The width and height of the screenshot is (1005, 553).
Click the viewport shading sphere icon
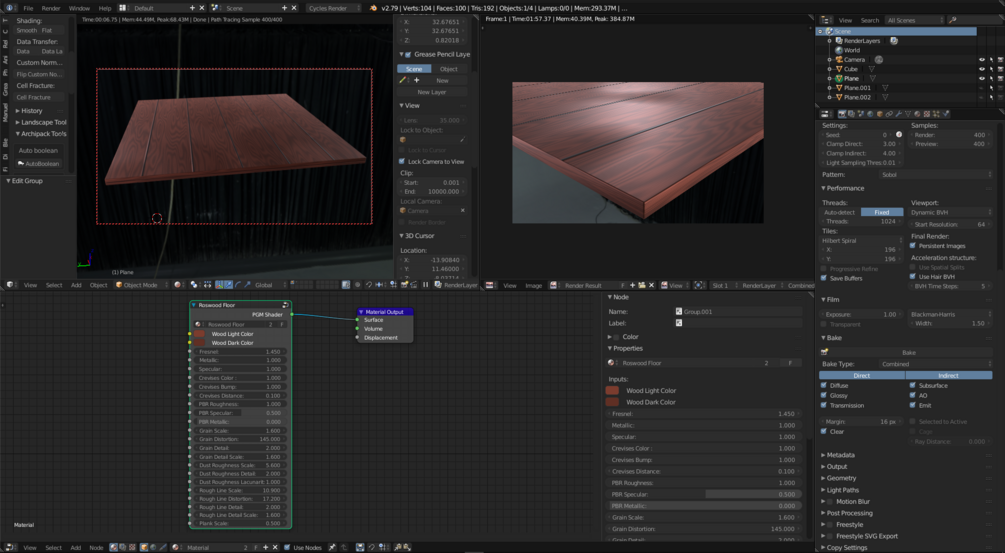(178, 285)
